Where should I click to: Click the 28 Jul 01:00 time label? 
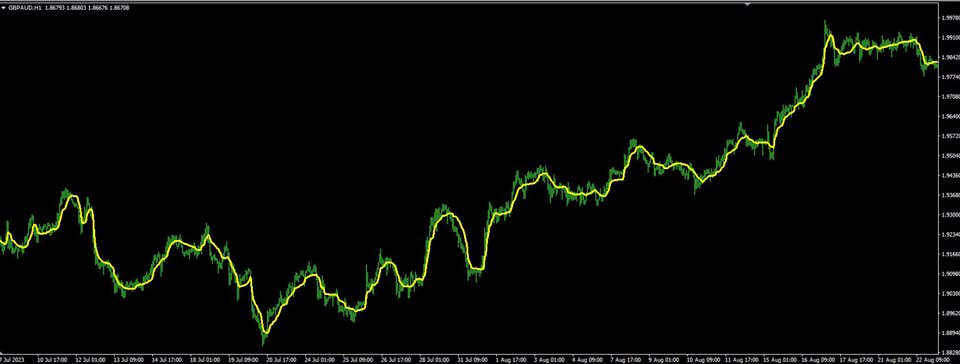pyautogui.click(x=435, y=360)
